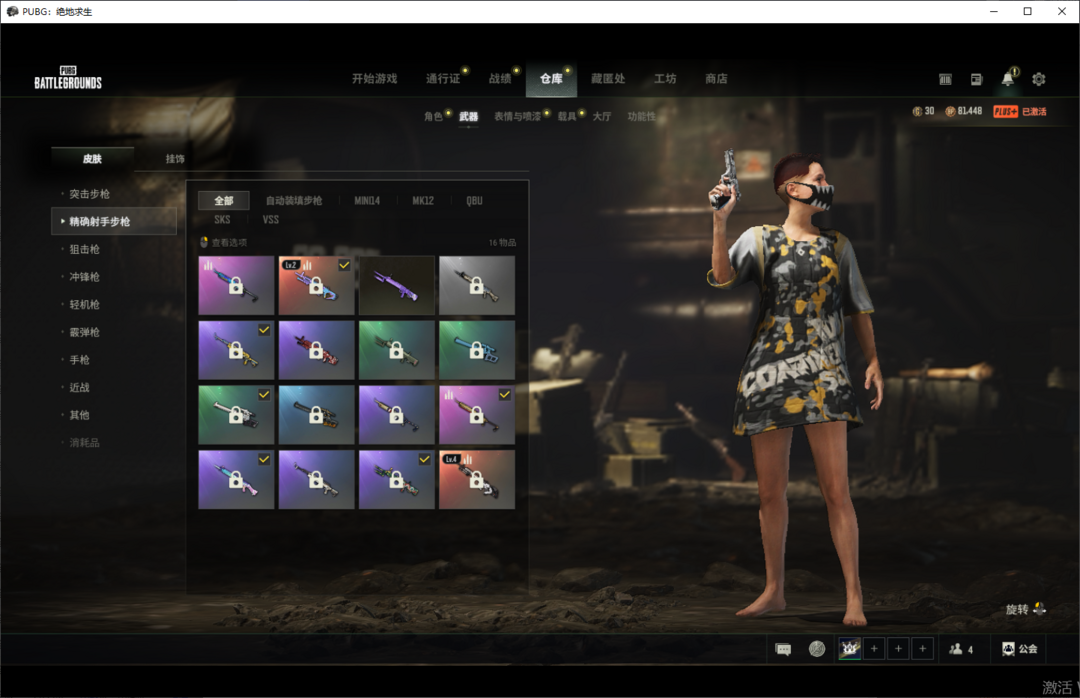Filter skins by 全部
This screenshot has height=698, width=1080.
tap(223, 201)
